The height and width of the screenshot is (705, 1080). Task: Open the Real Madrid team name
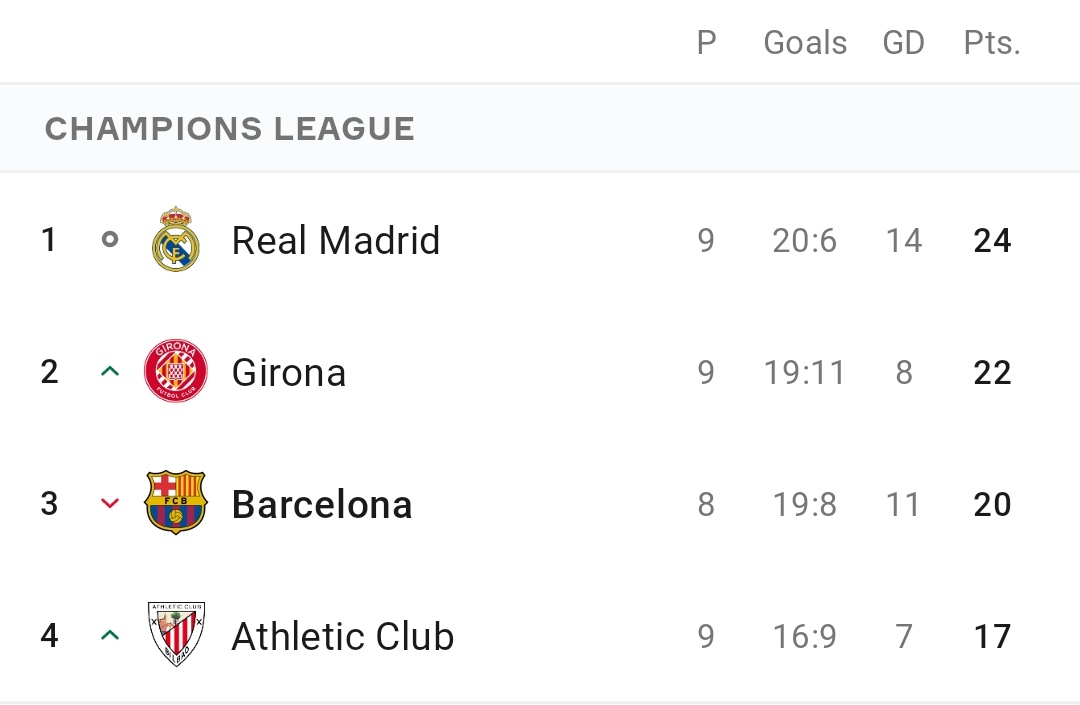pos(335,240)
